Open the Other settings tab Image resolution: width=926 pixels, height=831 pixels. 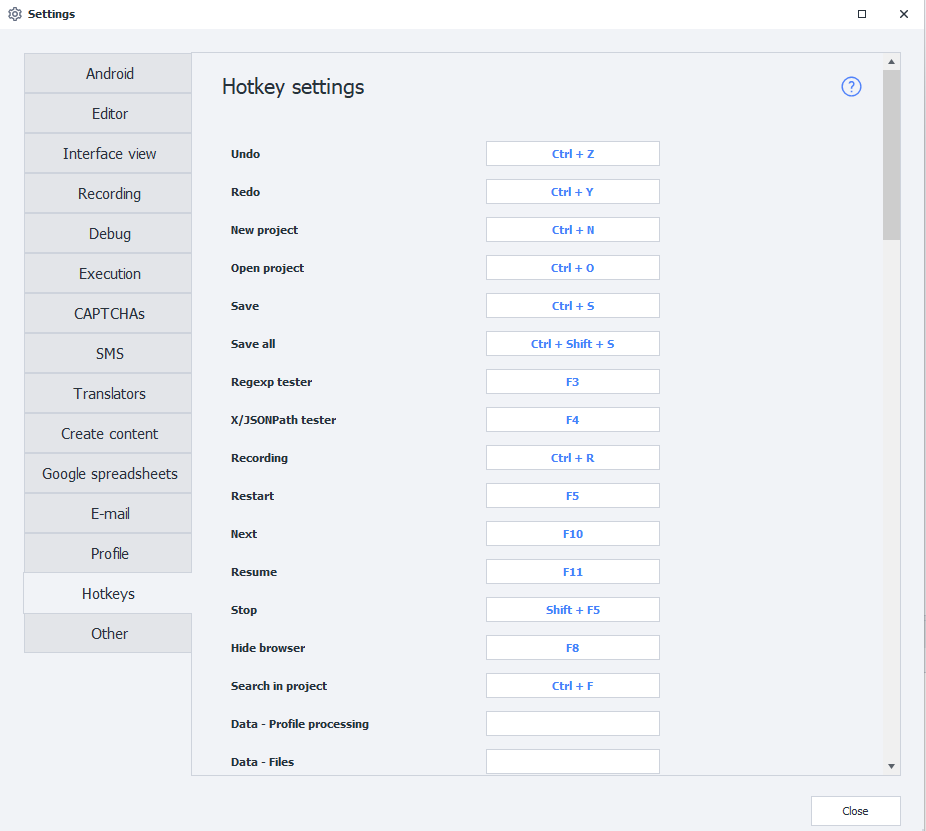click(109, 634)
